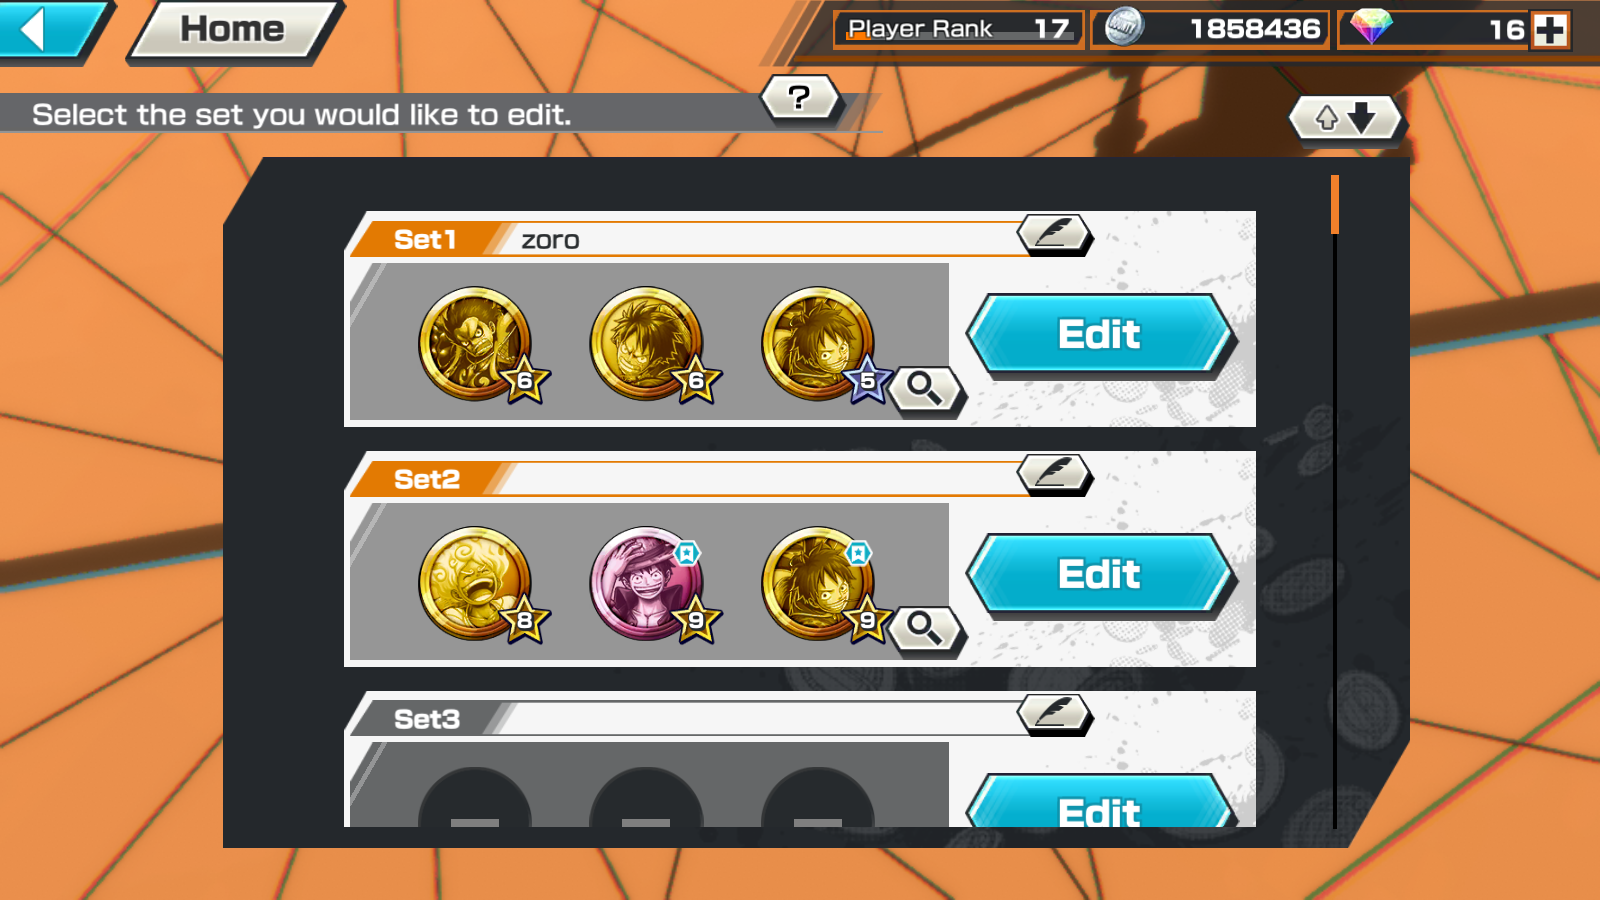Open the question mark help button
1600x900 pixels.
coord(800,98)
